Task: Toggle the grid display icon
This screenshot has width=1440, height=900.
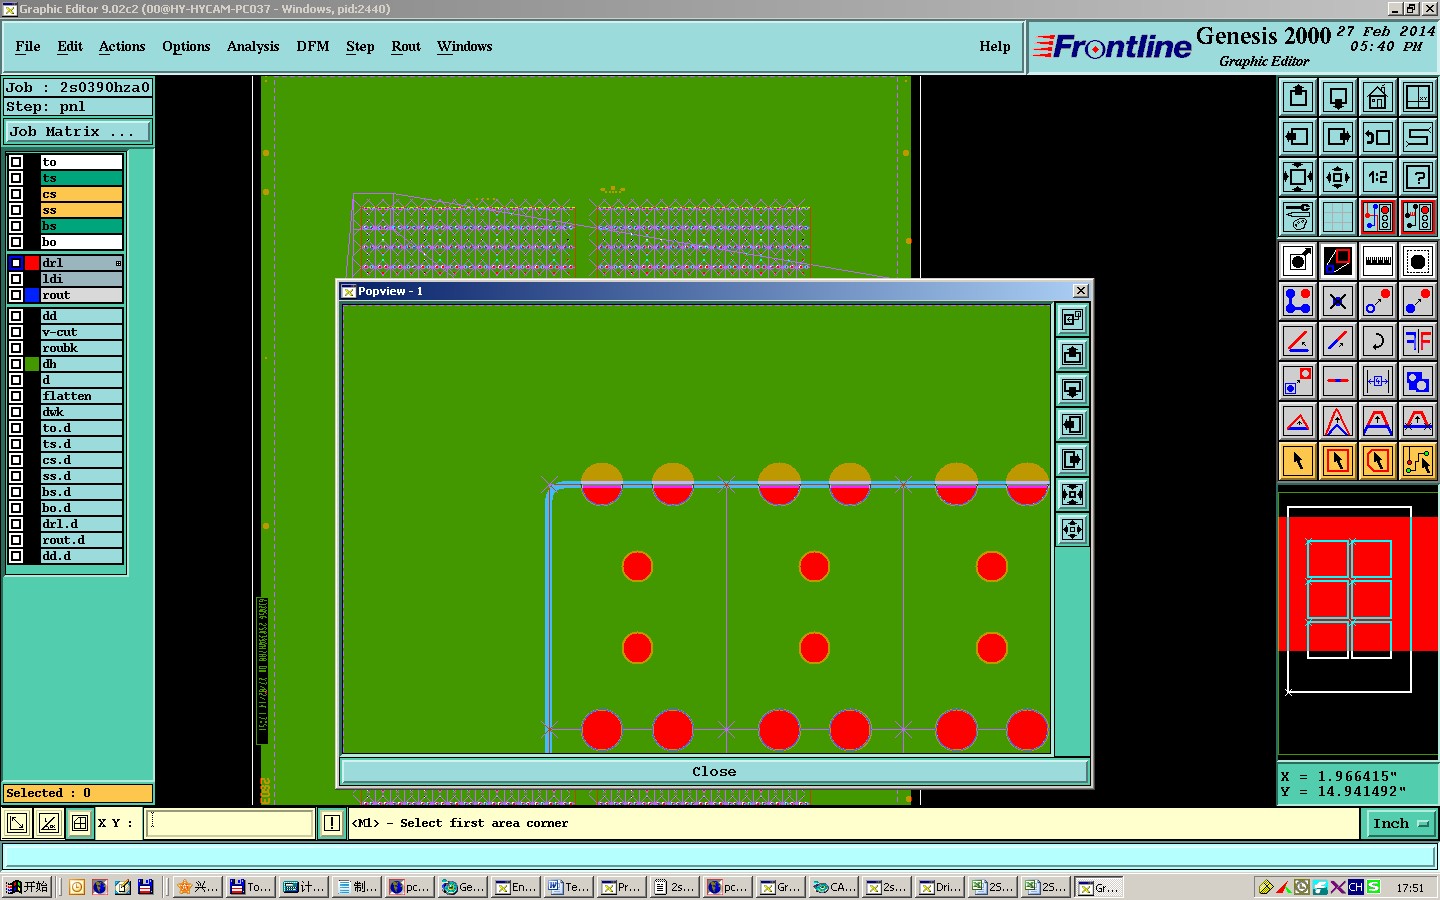Action: 1338,217
